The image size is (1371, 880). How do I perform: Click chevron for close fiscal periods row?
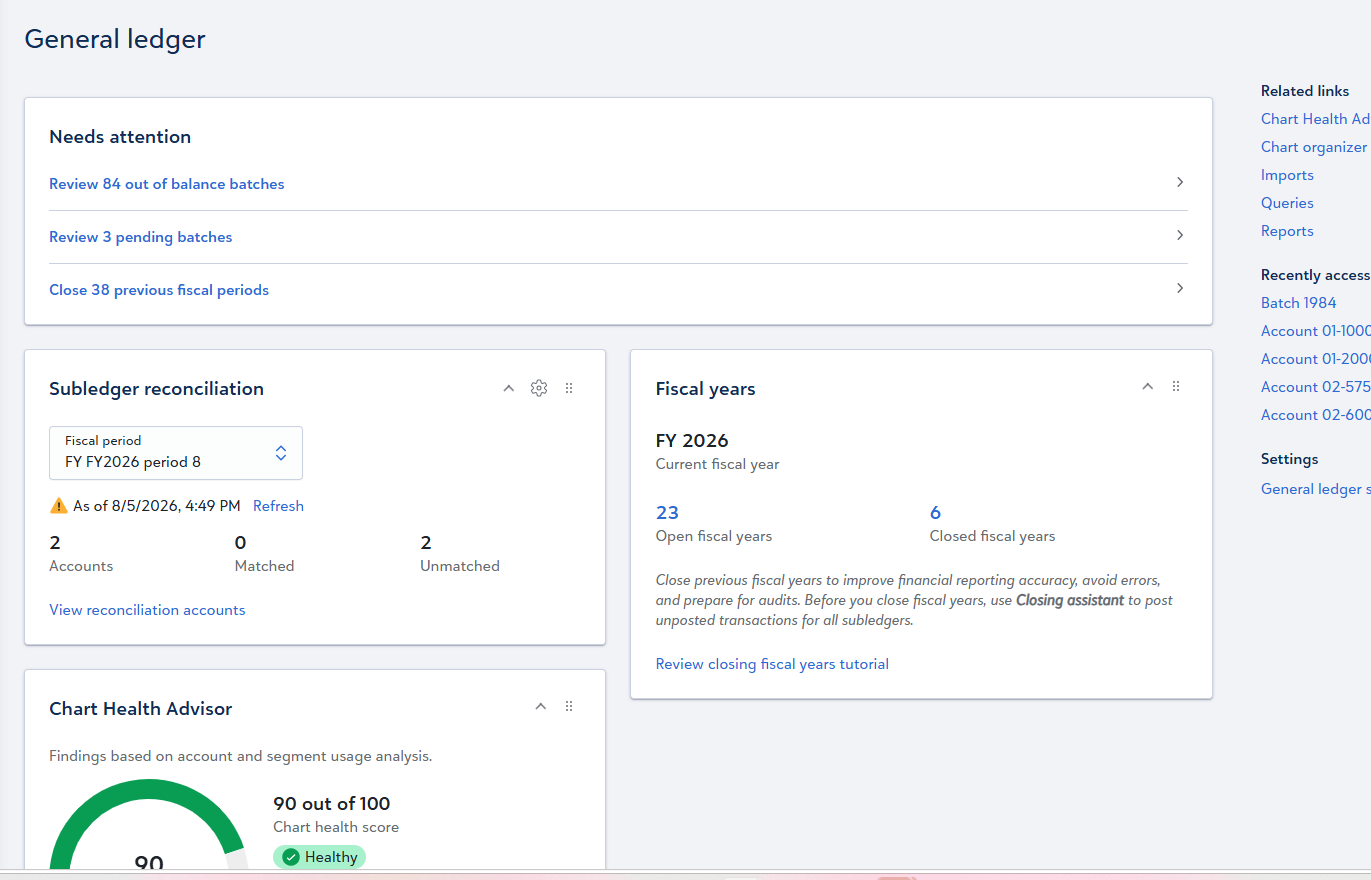(1180, 288)
